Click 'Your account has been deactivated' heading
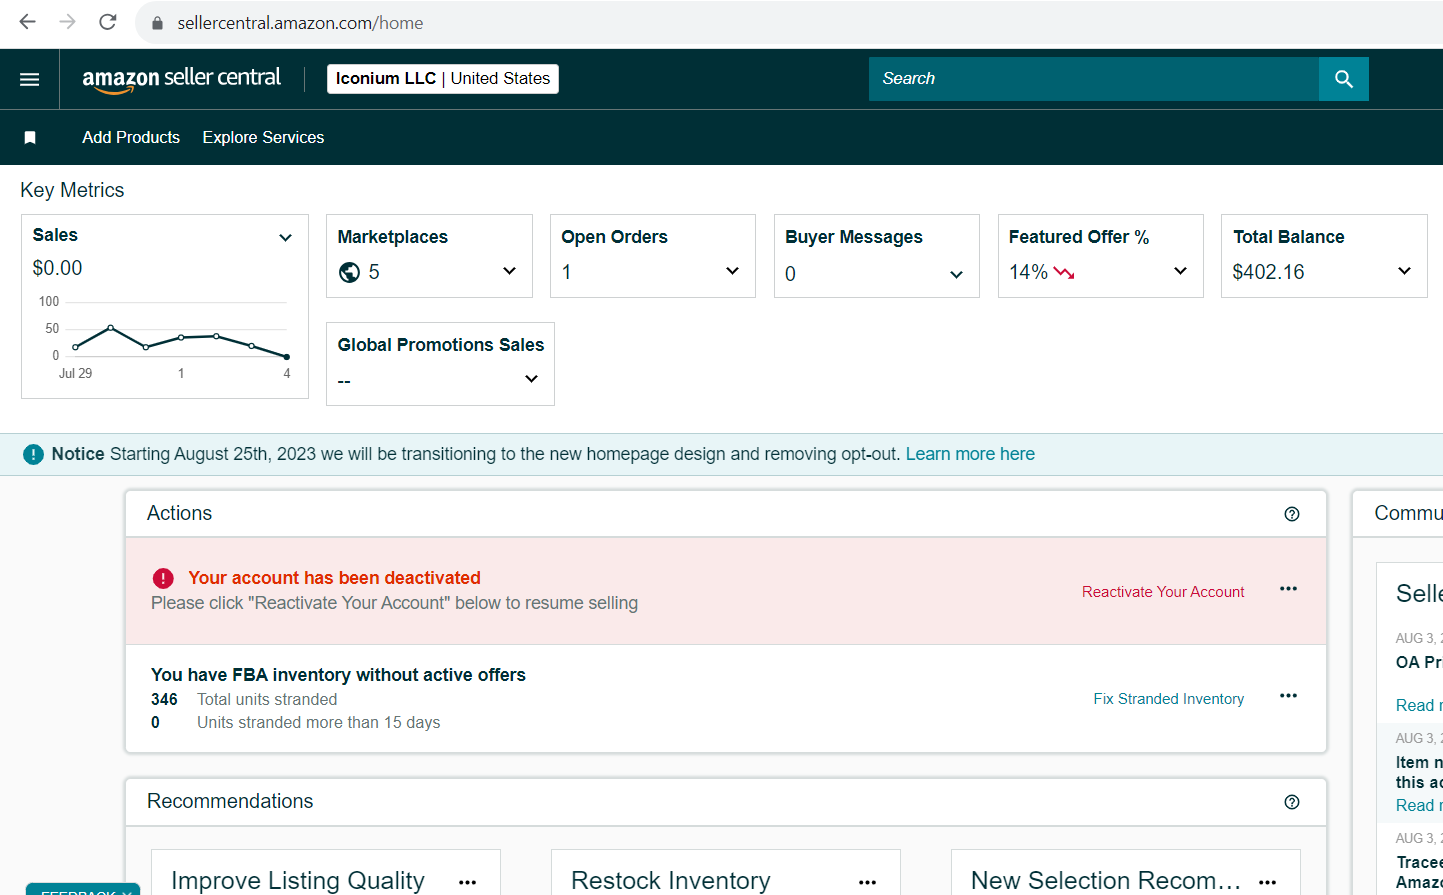This screenshot has width=1443, height=895. pos(334,578)
